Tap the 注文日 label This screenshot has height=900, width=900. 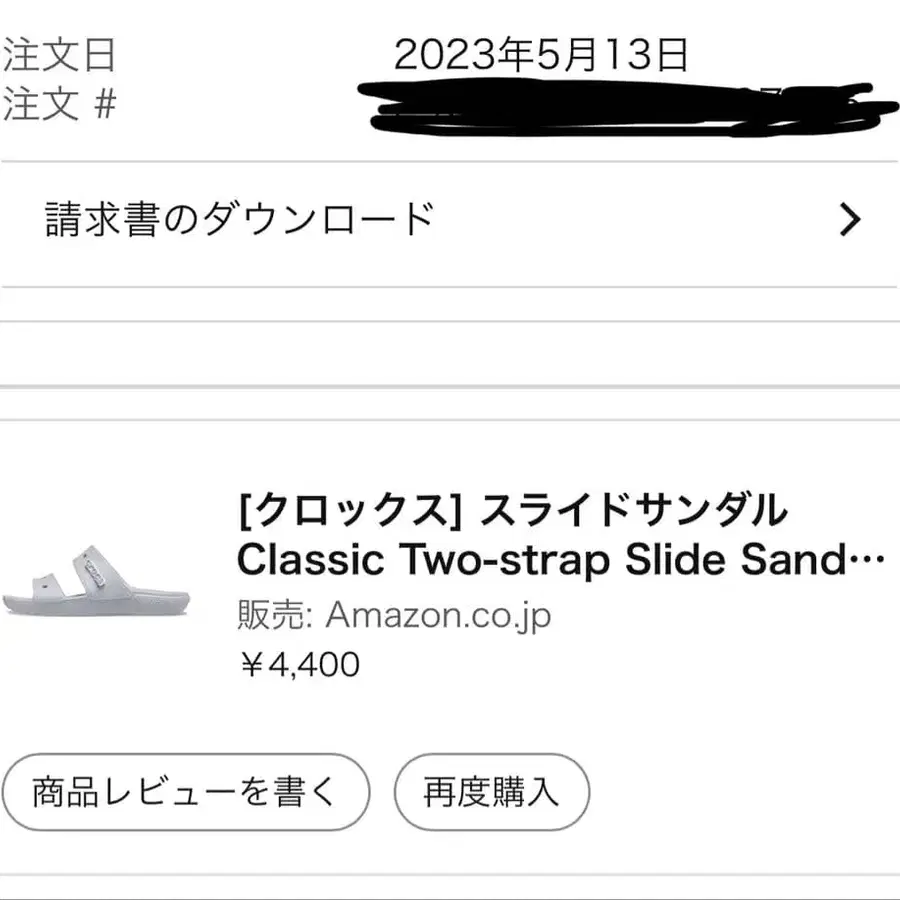click(59, 55)
